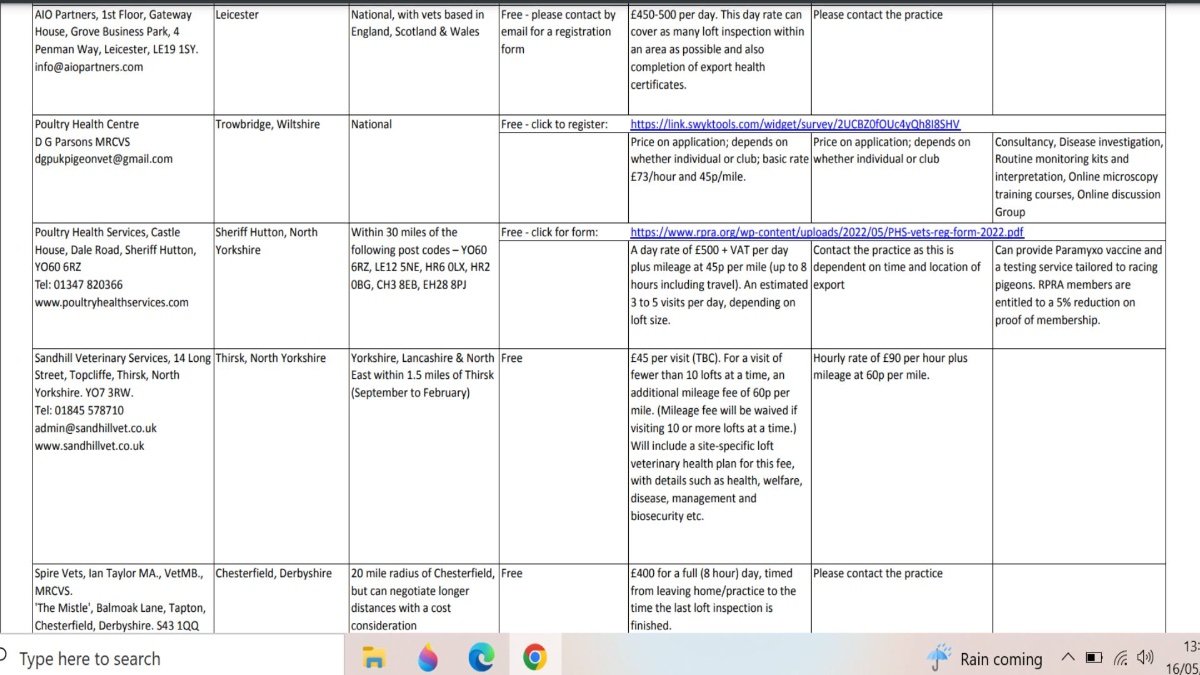Open the PHS vets registration form PDF link
Screen dimensions: 1200x675
click(827, 232)
